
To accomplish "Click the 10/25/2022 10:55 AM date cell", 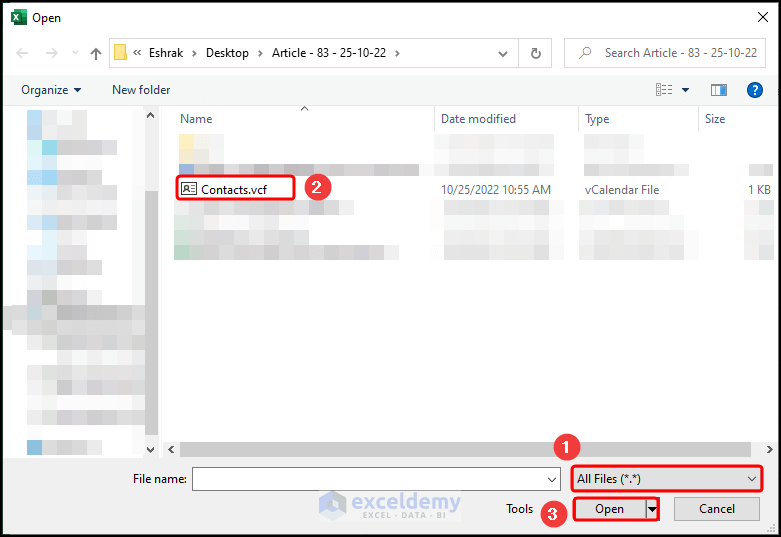I will [x=496, y=190].
